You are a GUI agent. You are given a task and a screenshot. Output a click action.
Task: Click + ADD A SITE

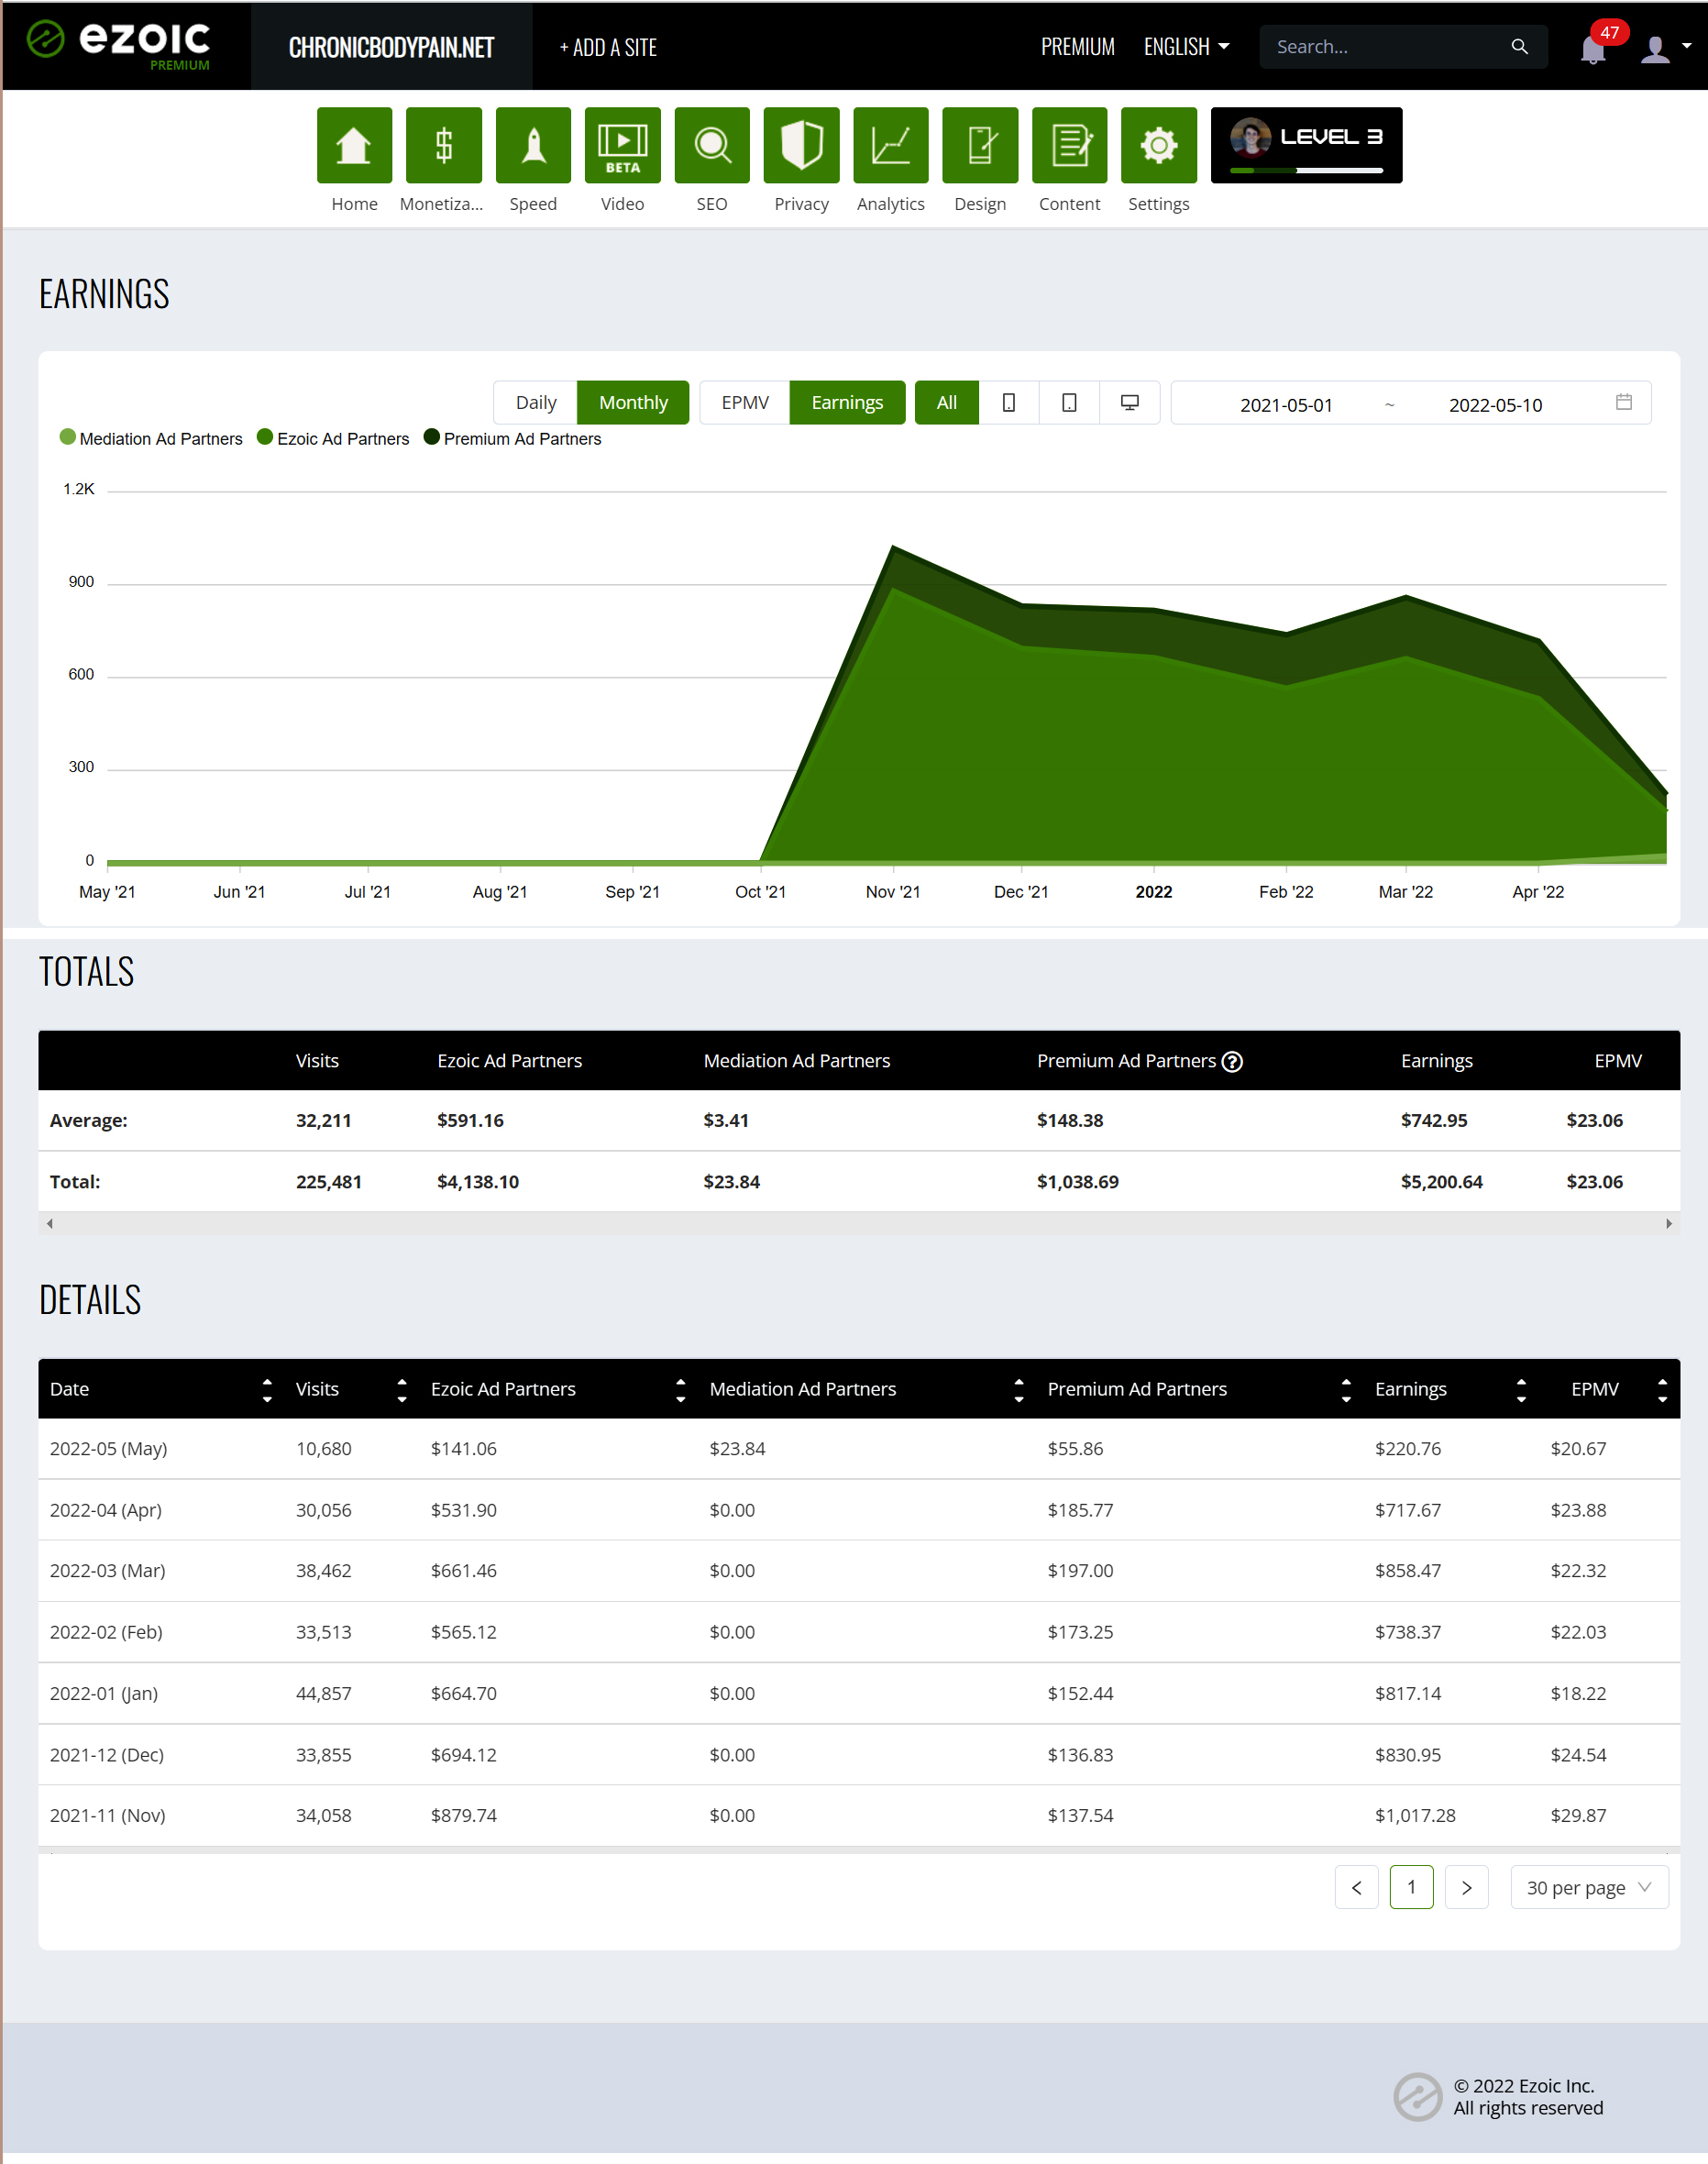tap(608, 47)
